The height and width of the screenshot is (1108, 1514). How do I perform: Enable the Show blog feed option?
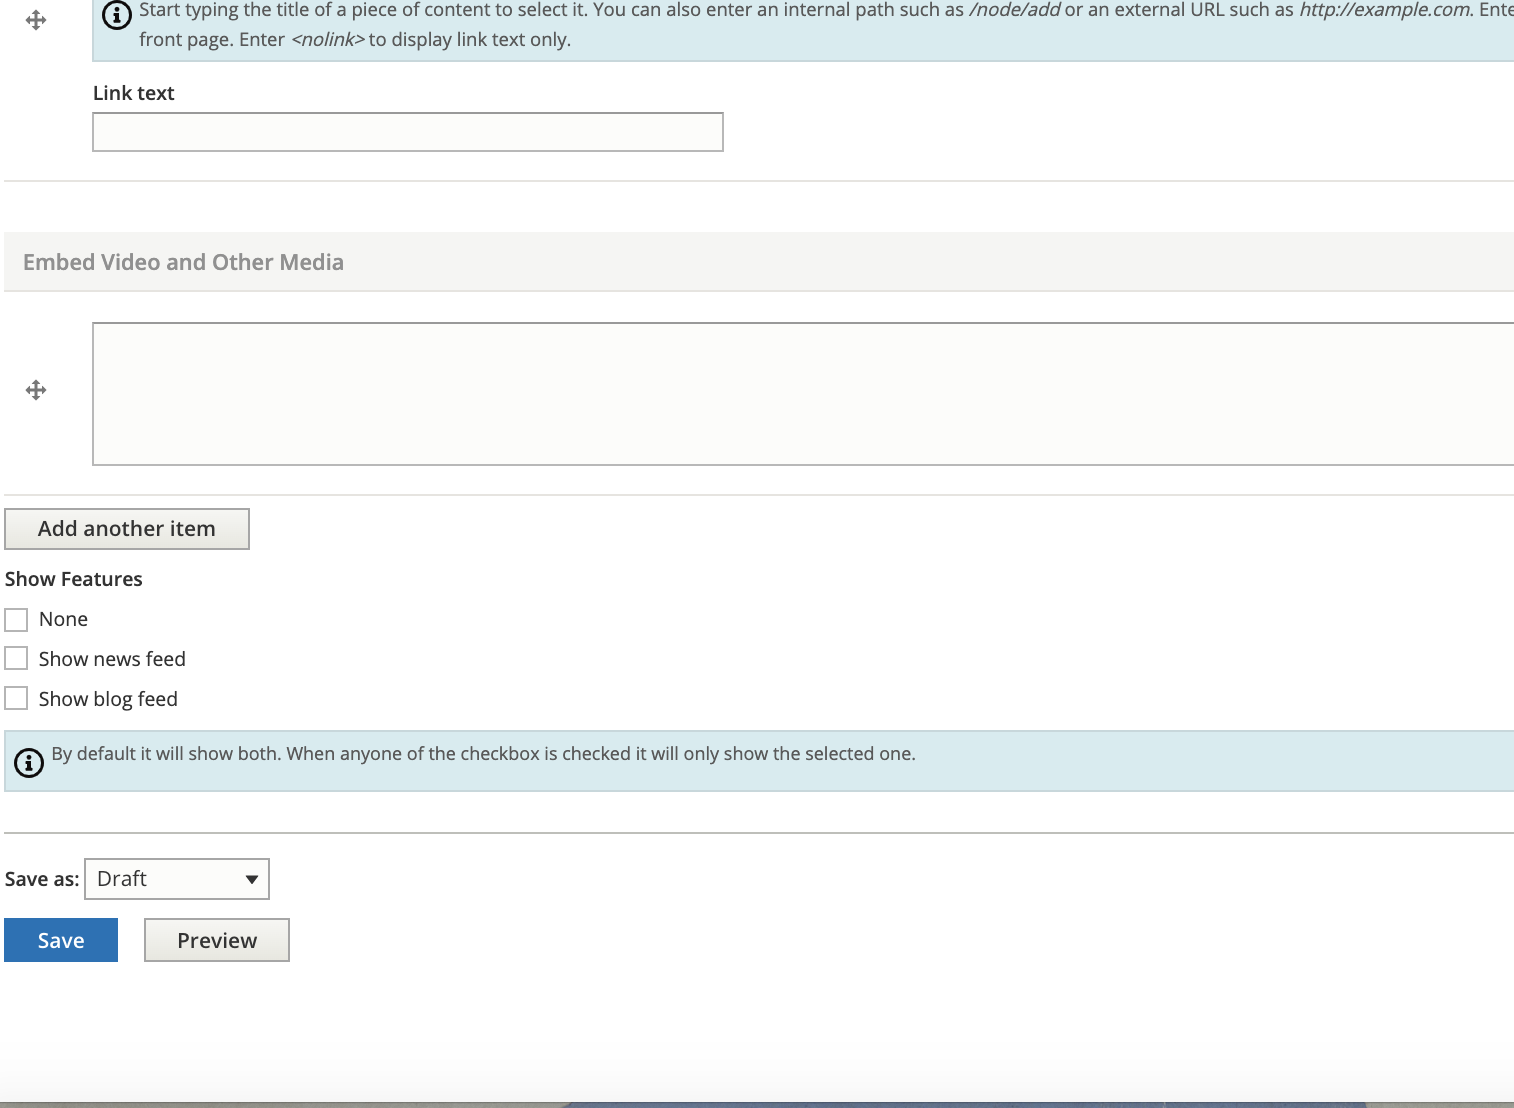click(x=16, y=697)
